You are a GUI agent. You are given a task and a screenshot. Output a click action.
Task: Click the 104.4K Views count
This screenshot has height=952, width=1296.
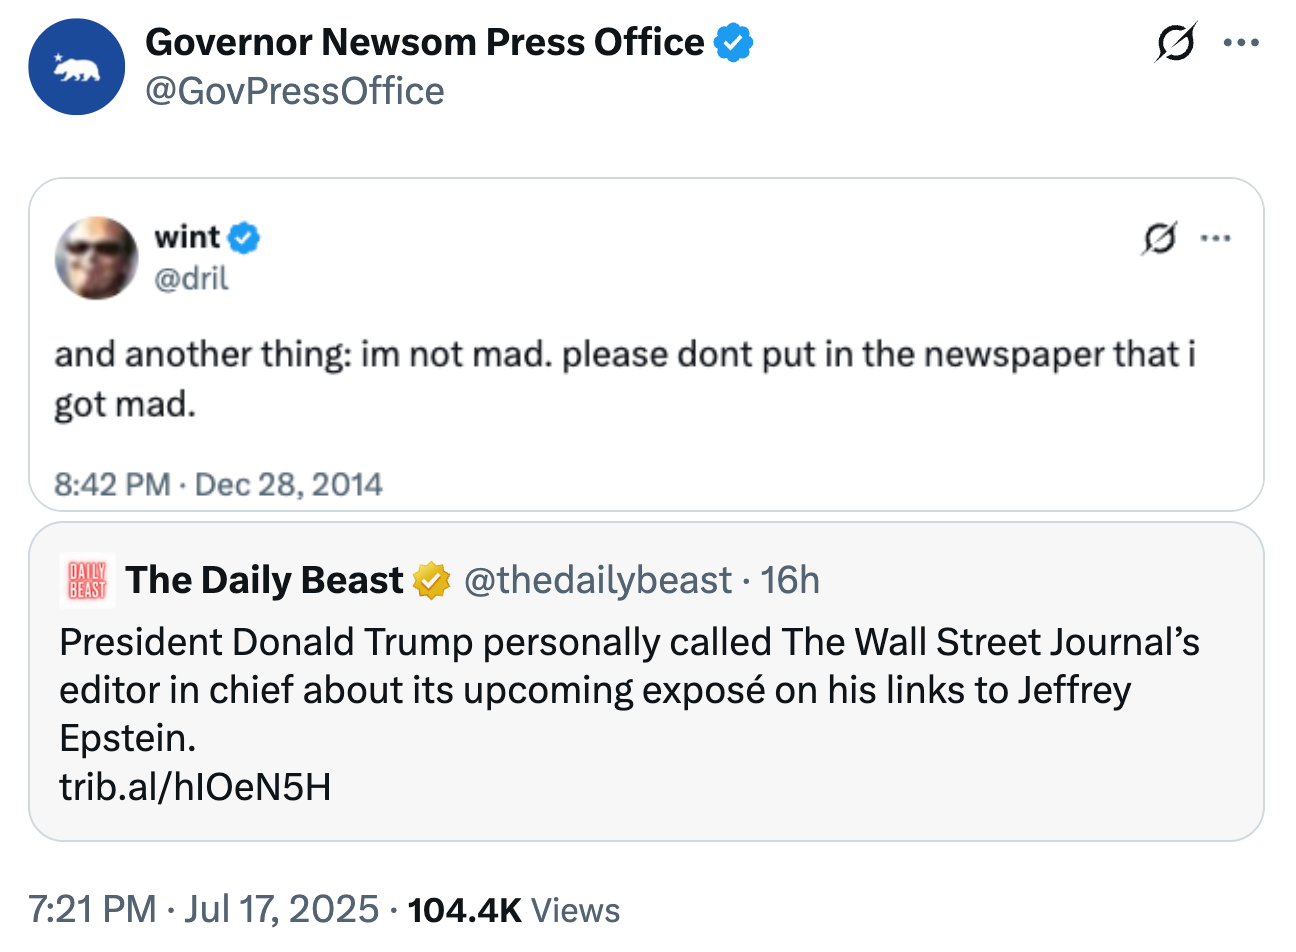point(514,910)
